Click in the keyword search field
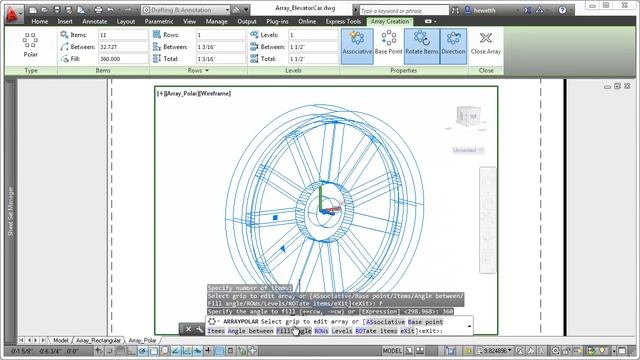640x360 pixels. coord(403,11)
